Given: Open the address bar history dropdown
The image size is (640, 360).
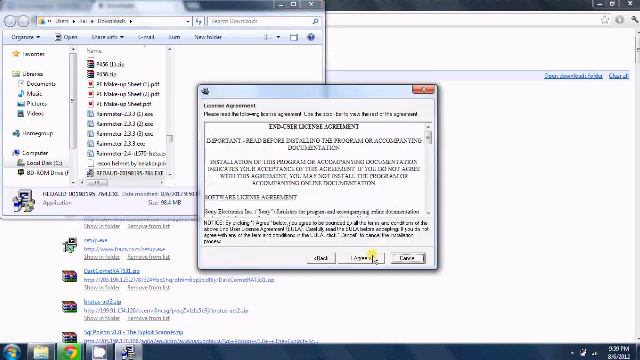Looking at the screenshot, I should (188, 21).
